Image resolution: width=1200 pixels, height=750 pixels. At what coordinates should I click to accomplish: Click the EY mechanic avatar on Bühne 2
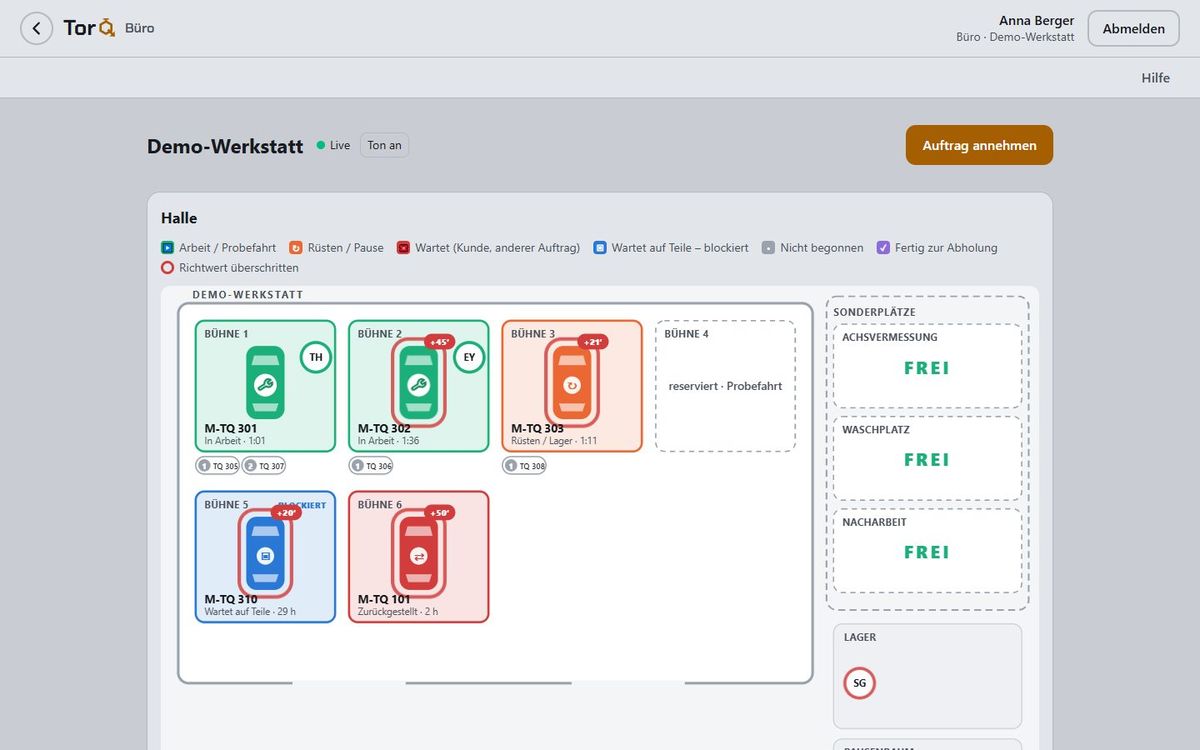469,357
